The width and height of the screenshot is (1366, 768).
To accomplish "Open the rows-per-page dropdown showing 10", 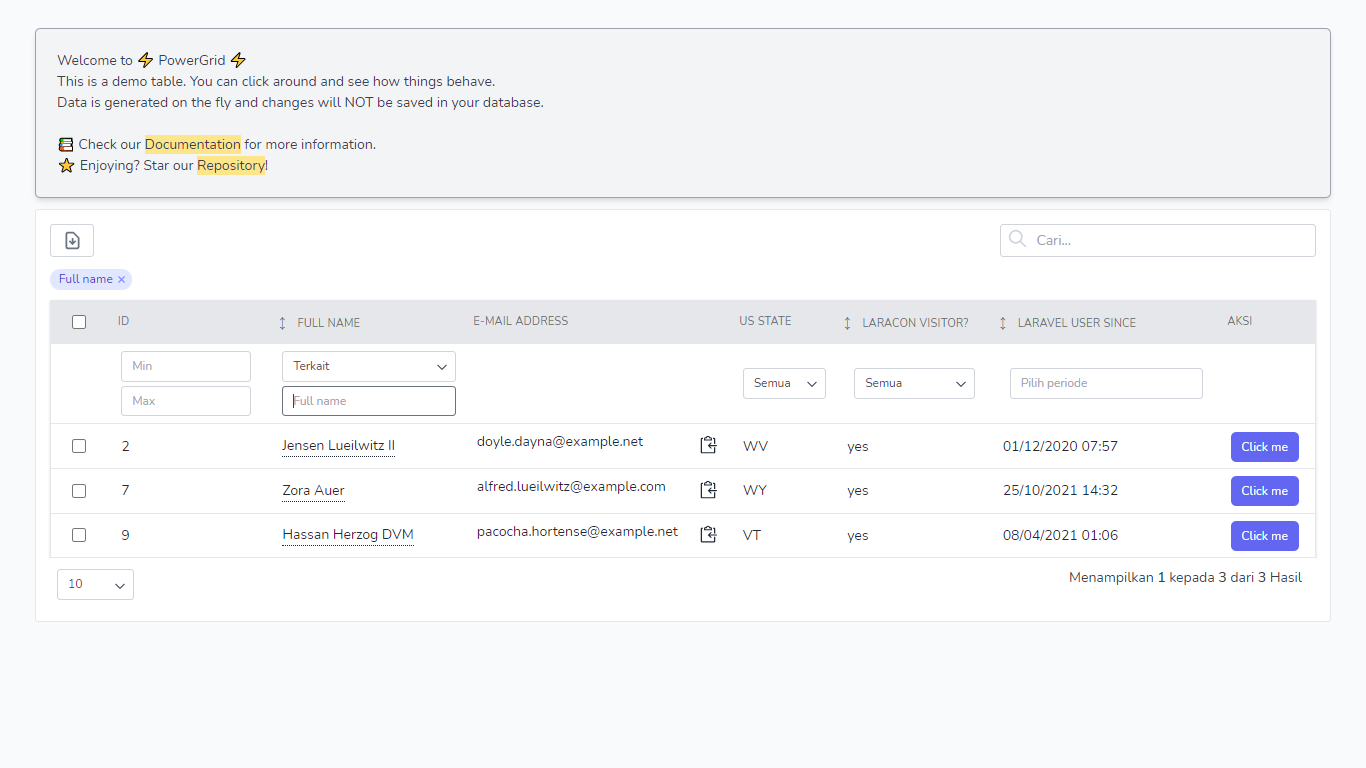I will coord(95,584).
